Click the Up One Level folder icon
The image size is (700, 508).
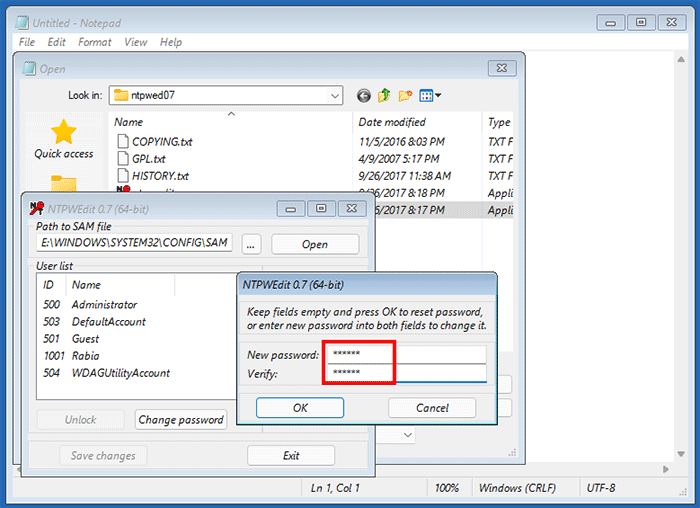(x=384, y=95)
